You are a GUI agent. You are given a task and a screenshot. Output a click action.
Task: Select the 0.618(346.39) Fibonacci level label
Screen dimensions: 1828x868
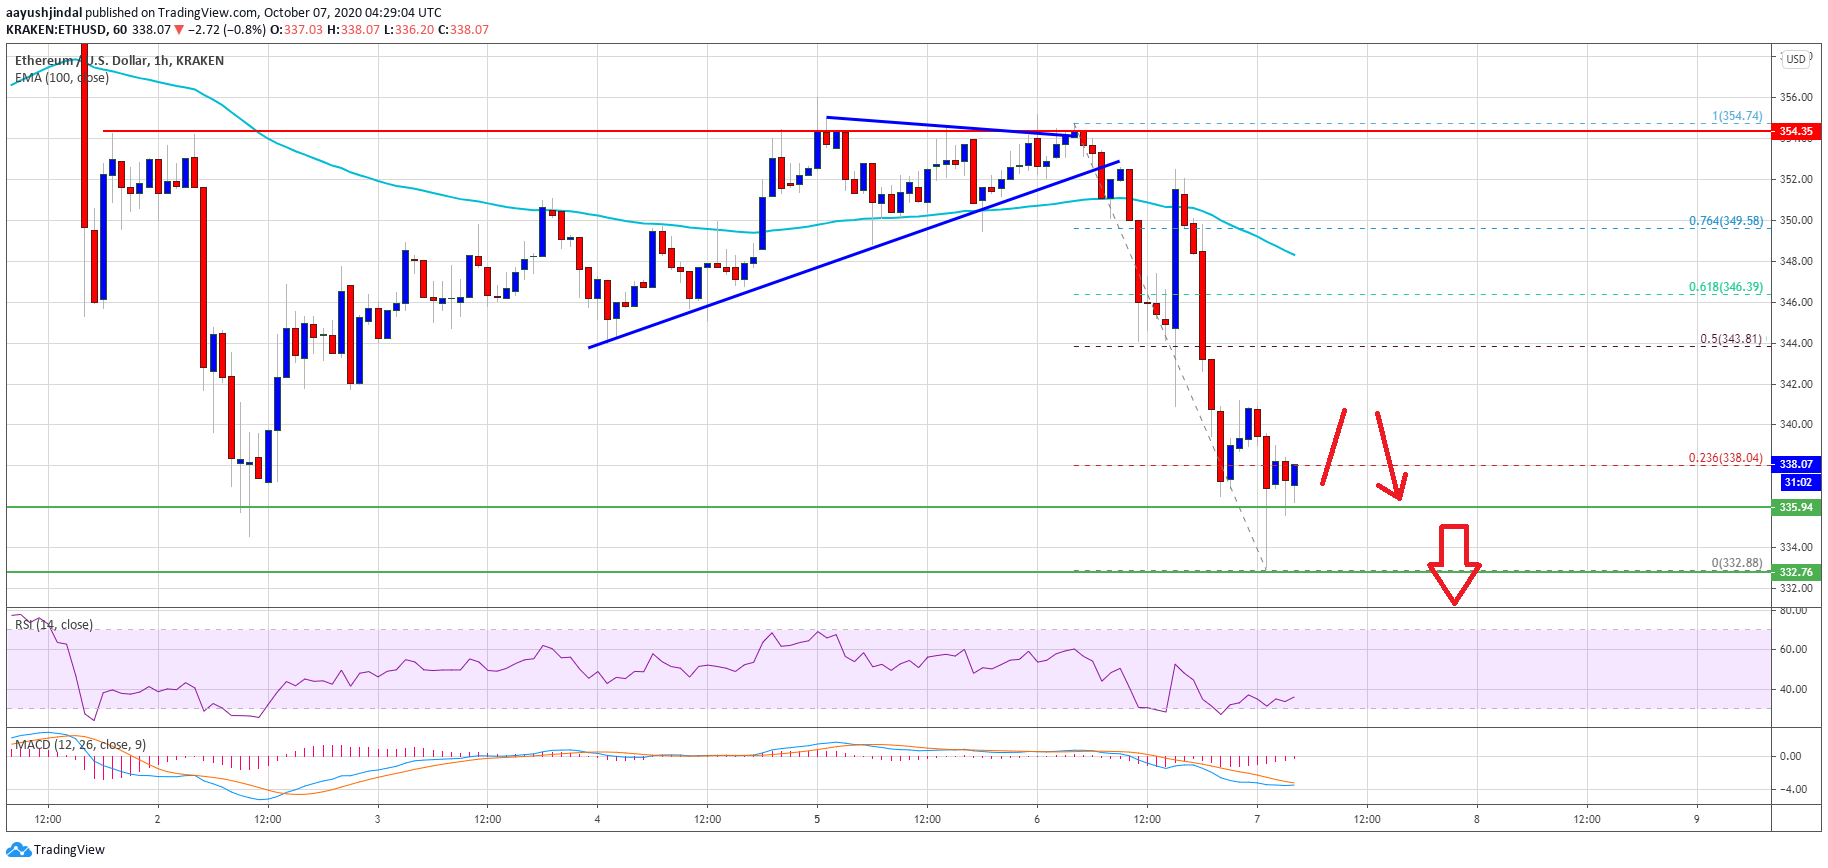pyautogui.click(x=1725, y=287)
